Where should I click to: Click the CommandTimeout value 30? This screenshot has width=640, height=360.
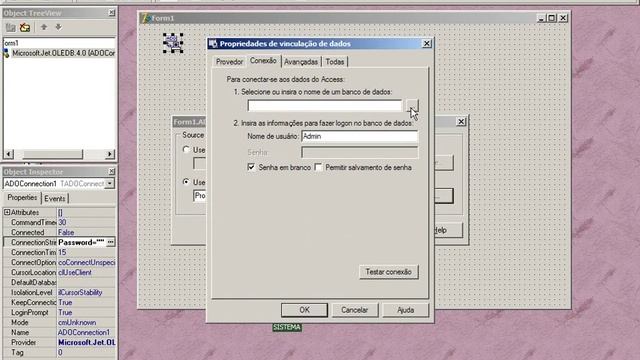pos(86,222)
